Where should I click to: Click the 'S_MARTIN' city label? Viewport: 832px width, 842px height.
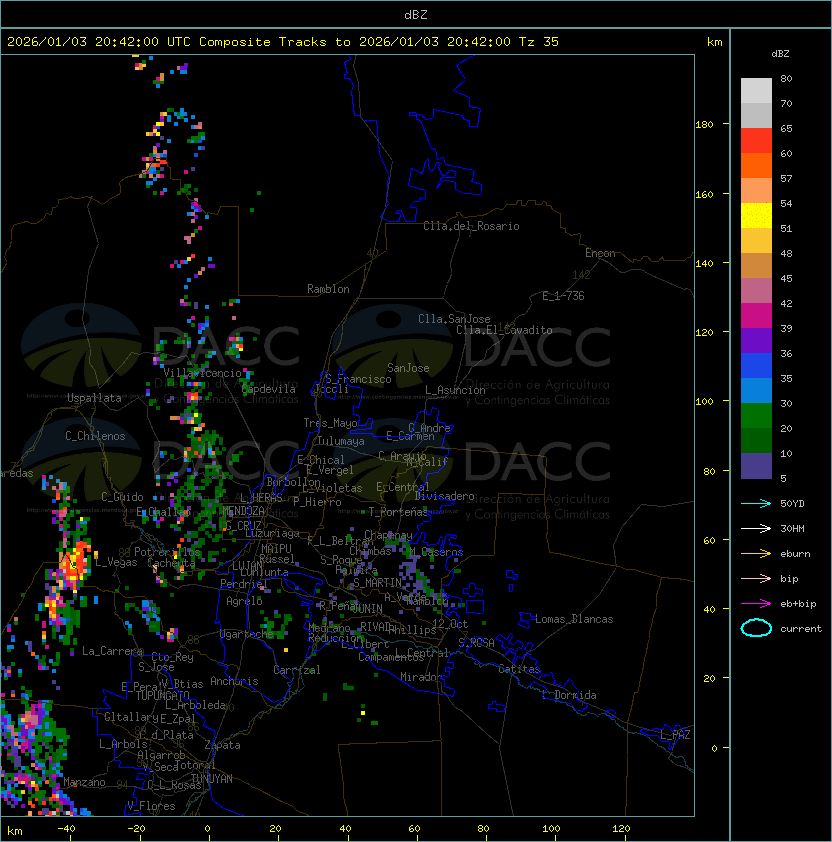(377, 583)
